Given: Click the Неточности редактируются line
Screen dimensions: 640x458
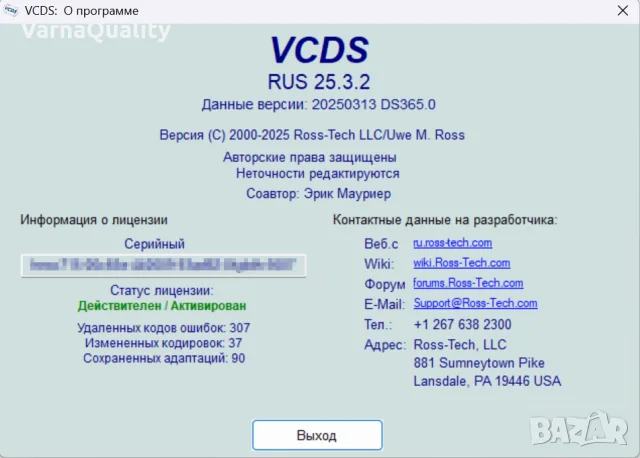Looking at the screenshot, I should pos(318,174).
